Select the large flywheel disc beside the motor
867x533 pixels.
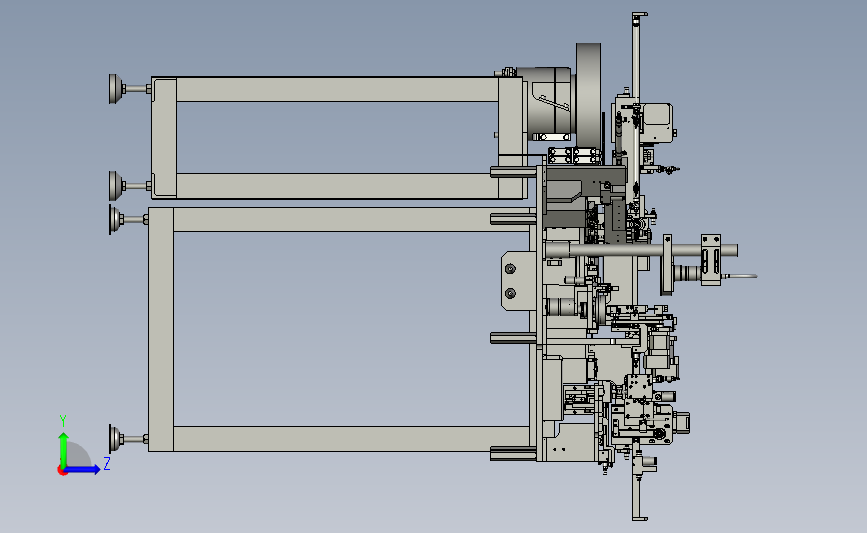[x=588, y=95]
